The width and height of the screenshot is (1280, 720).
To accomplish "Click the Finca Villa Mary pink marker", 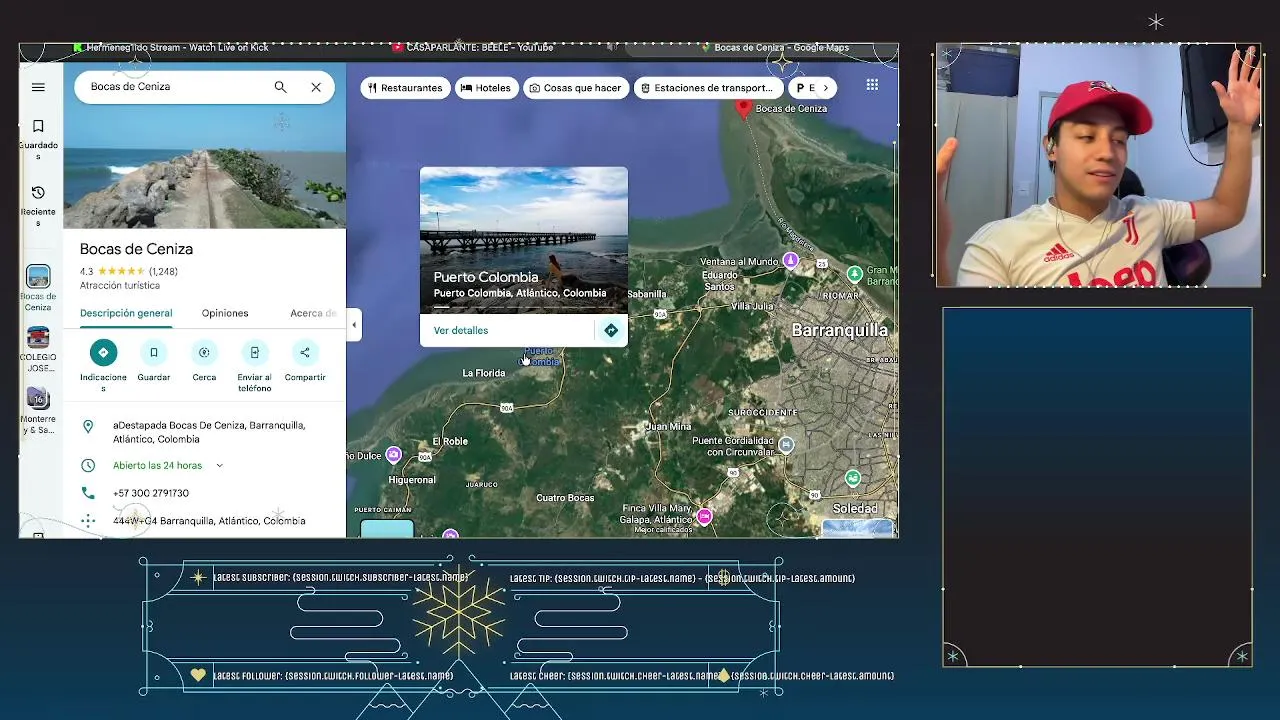I will [705, 516].
